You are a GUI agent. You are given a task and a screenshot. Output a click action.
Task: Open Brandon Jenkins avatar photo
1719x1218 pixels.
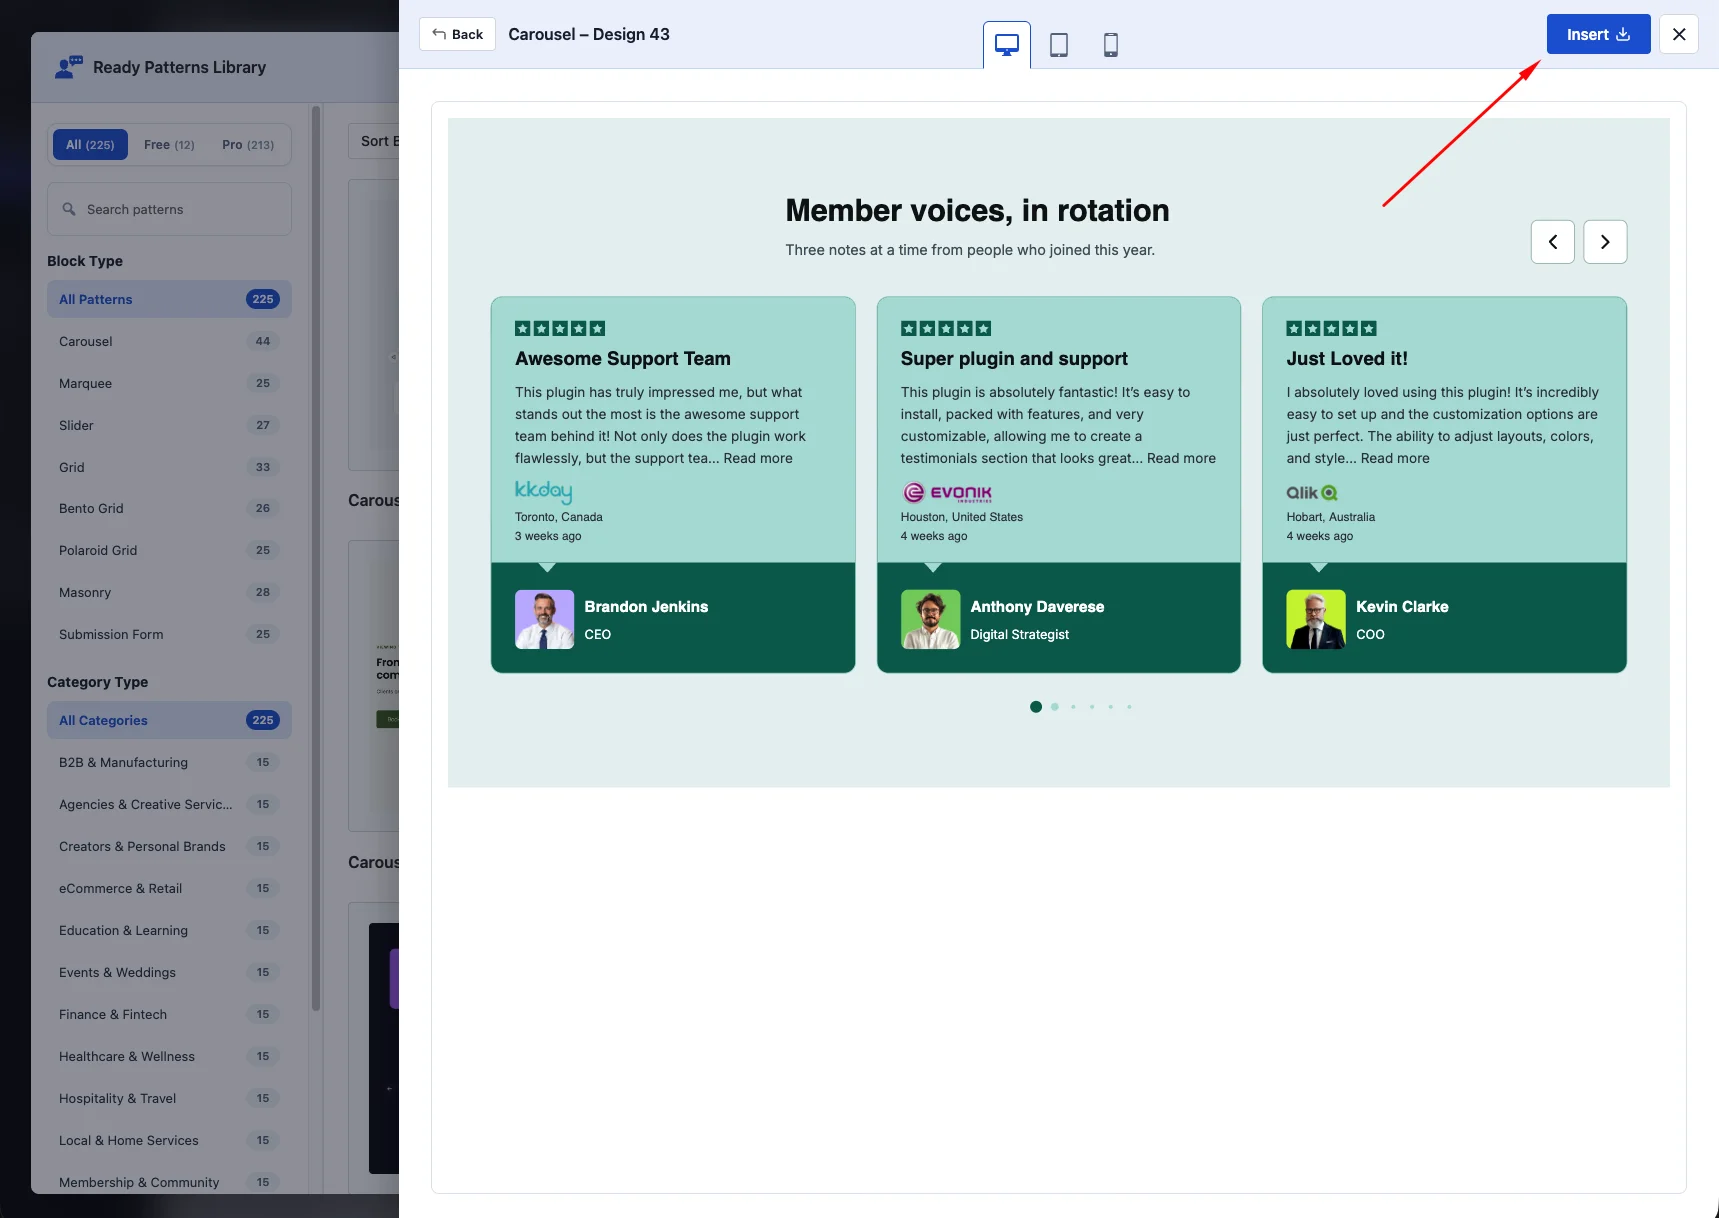[544, 619]
